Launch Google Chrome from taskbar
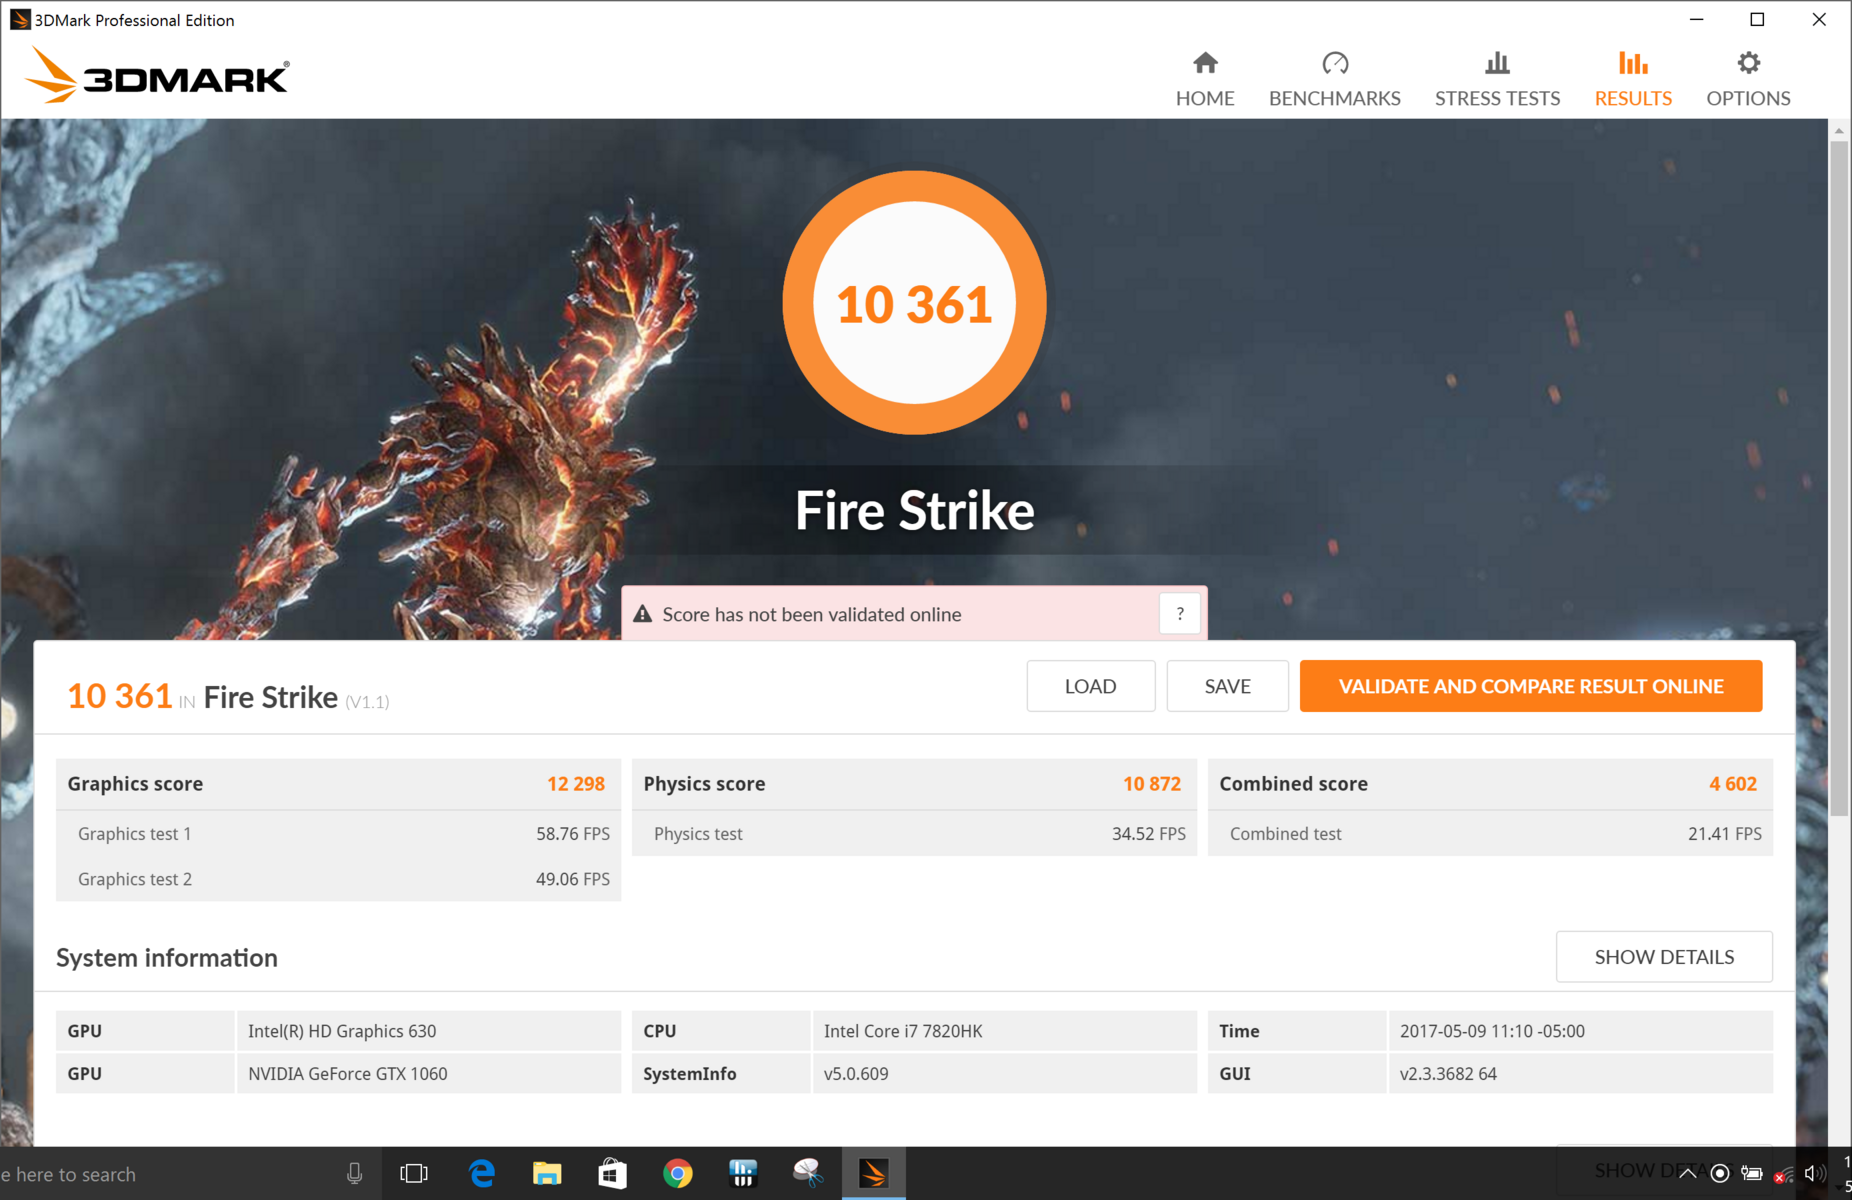The image size is (1852, 1200). click(678, 1173)
